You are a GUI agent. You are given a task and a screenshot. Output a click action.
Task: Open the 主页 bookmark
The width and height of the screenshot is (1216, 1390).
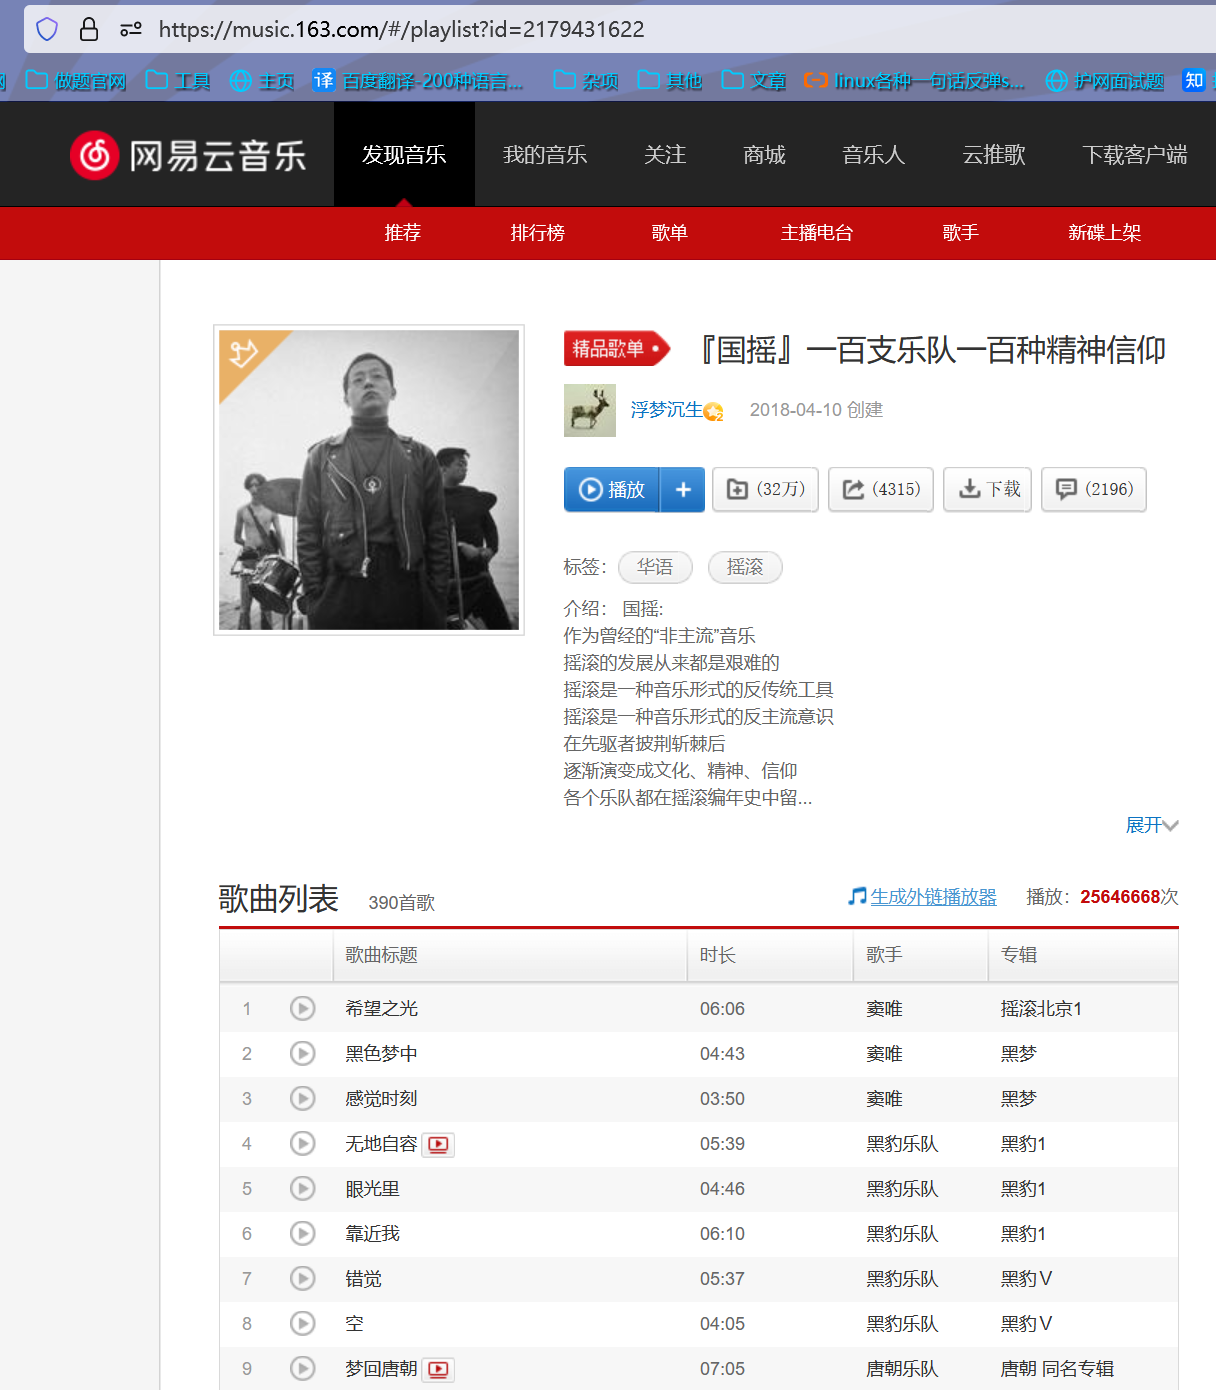(x=262, y=81)
